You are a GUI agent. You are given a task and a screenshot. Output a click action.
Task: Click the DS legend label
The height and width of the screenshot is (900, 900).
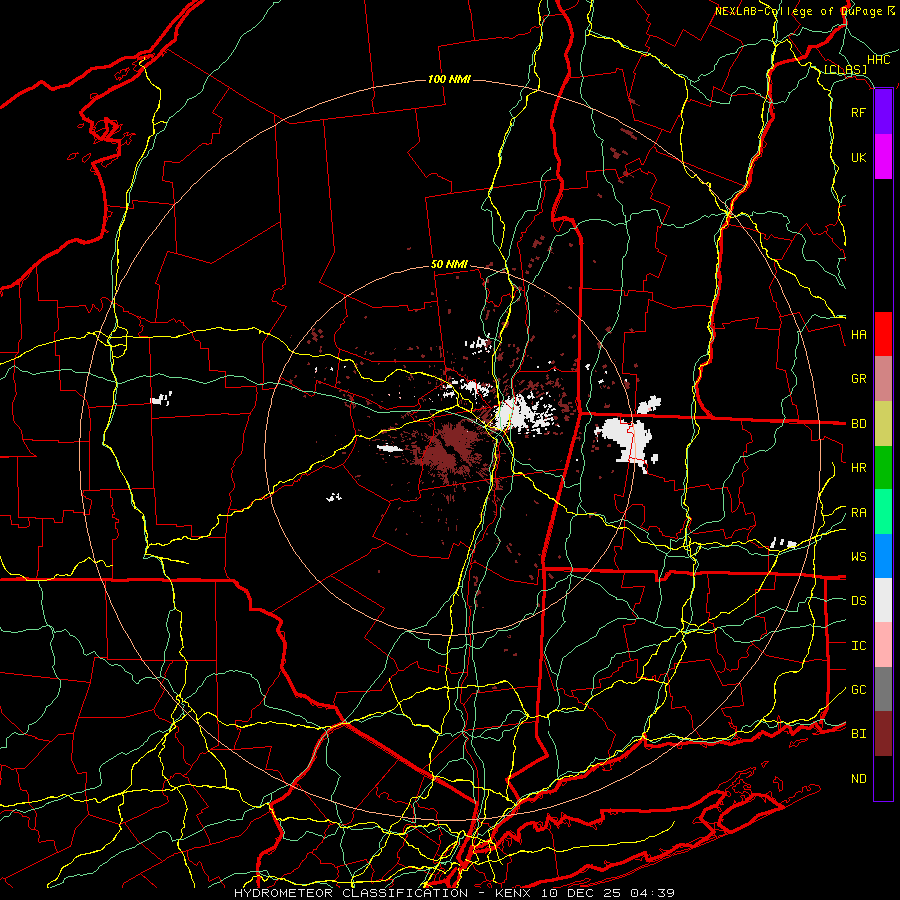pyautogui.click(x=858, y=601)
